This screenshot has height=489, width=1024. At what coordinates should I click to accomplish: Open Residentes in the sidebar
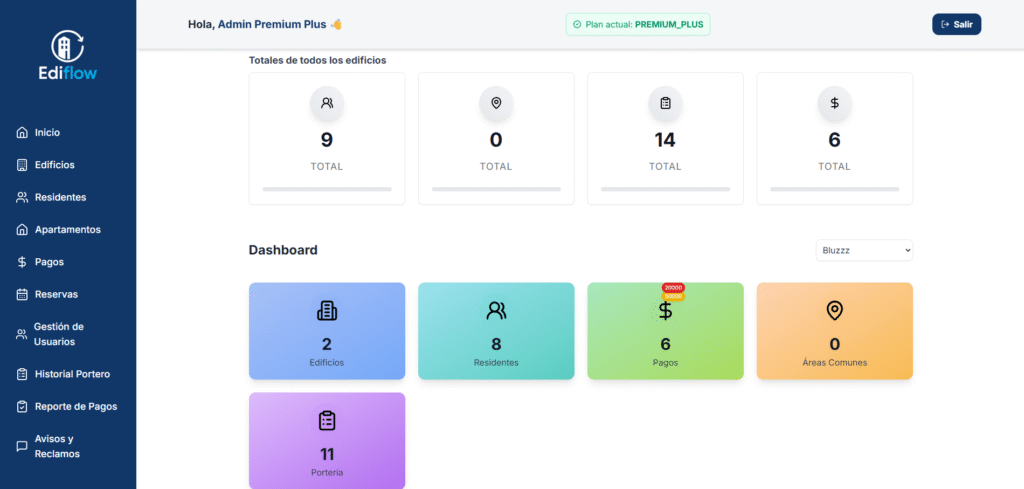tap(60, 197)
